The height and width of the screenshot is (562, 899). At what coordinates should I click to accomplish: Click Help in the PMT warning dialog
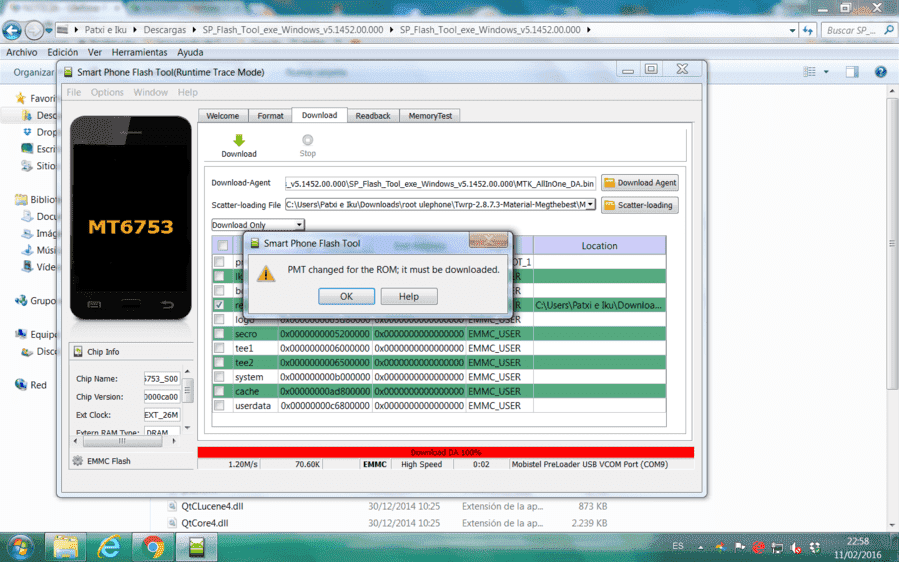click(x=409, y=296)
